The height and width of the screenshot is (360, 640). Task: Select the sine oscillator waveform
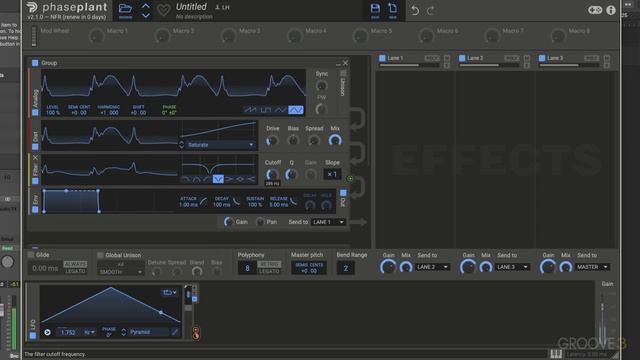[x=296, y=110]
